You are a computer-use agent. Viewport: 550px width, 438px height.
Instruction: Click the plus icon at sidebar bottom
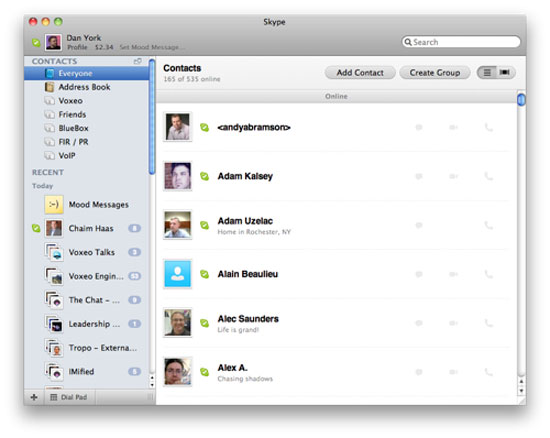point(34,397)
